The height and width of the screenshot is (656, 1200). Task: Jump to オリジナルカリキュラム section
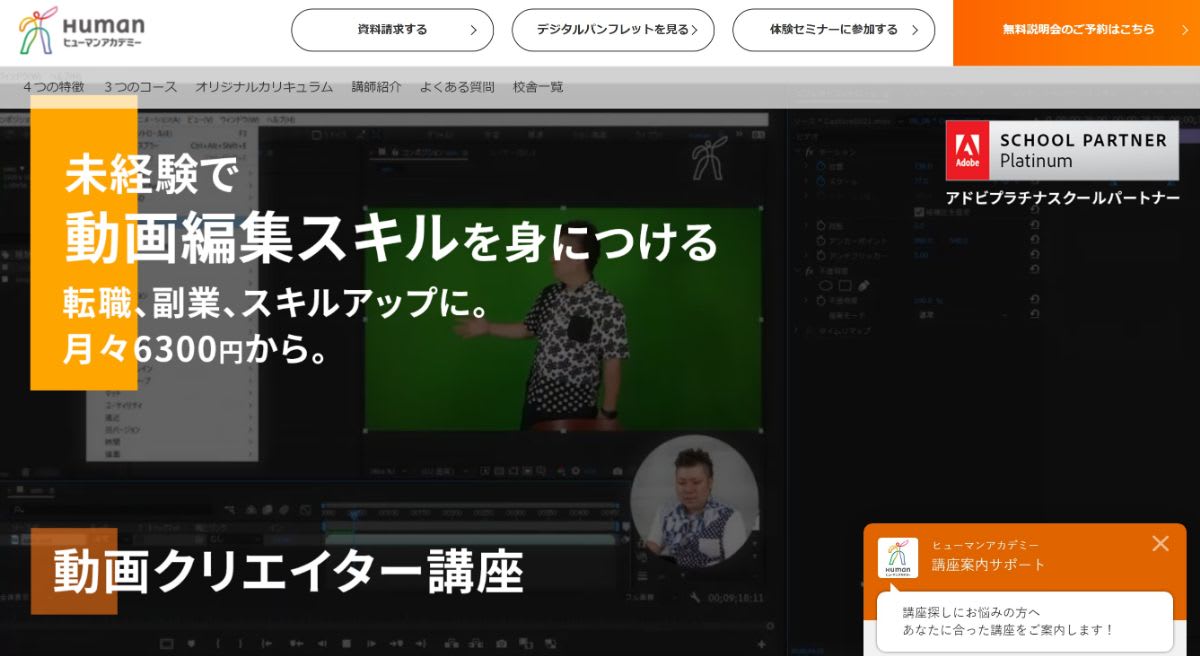point(264,87)
